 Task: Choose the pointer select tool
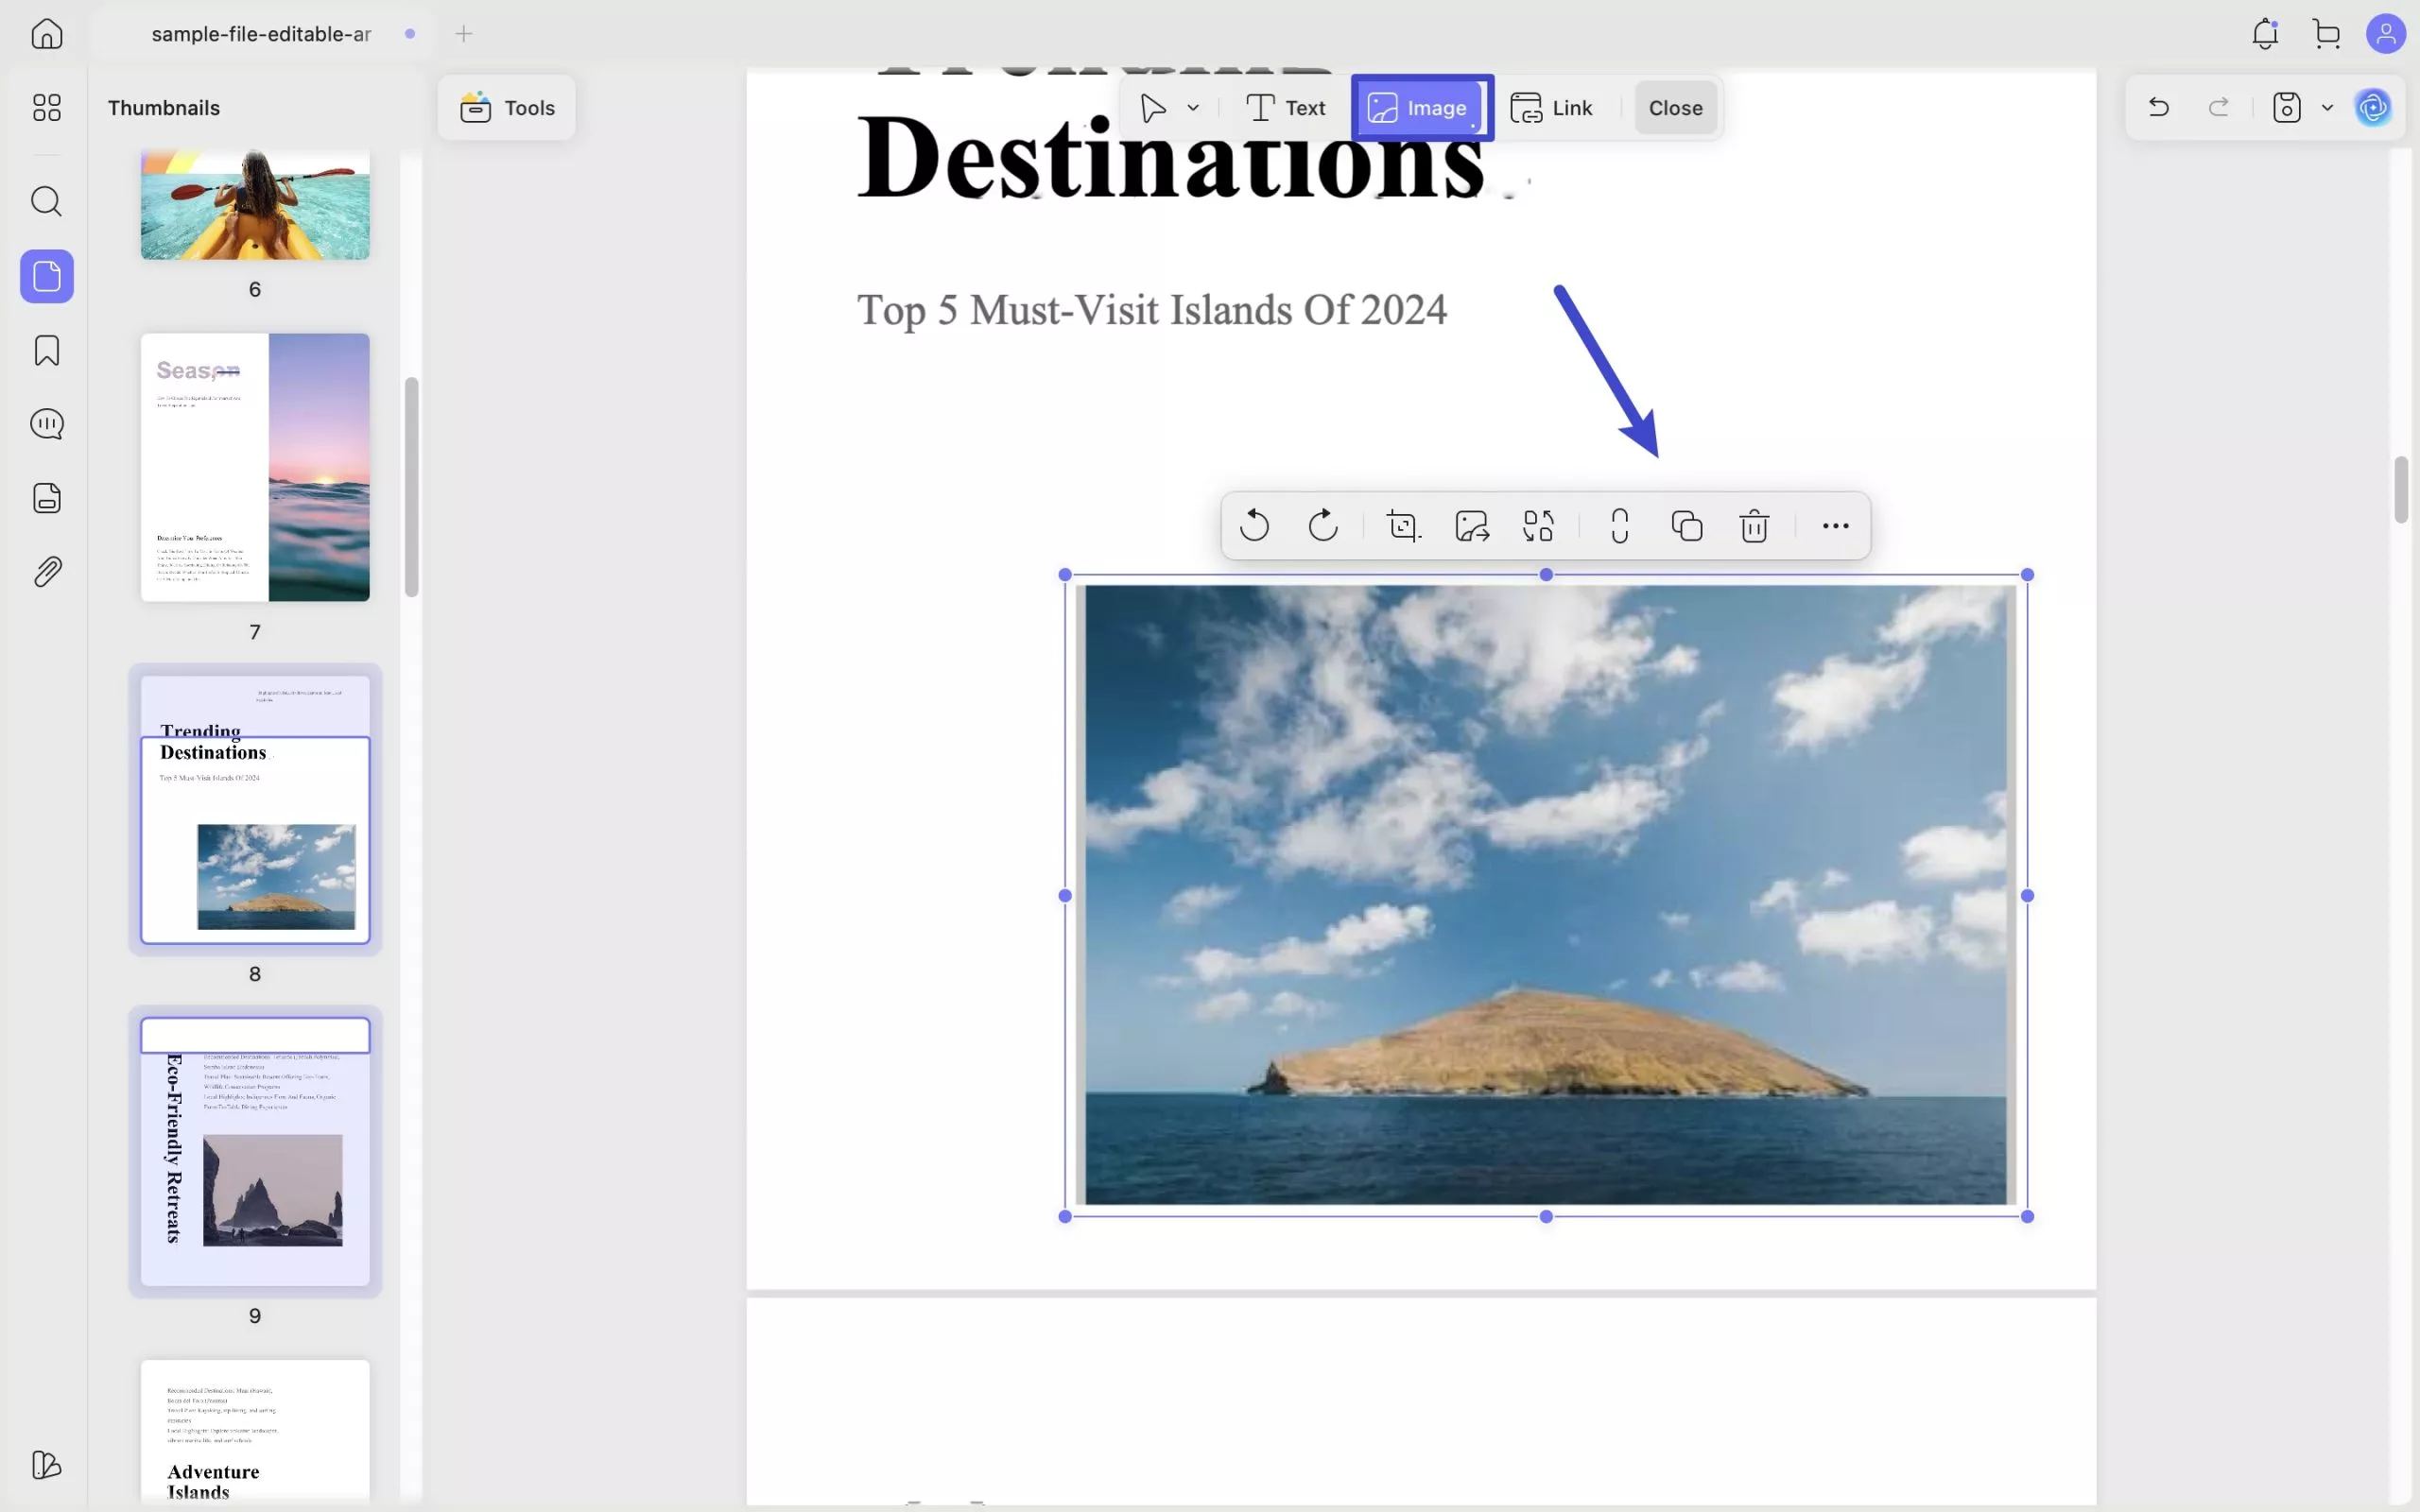click(x=1154, y=108)
